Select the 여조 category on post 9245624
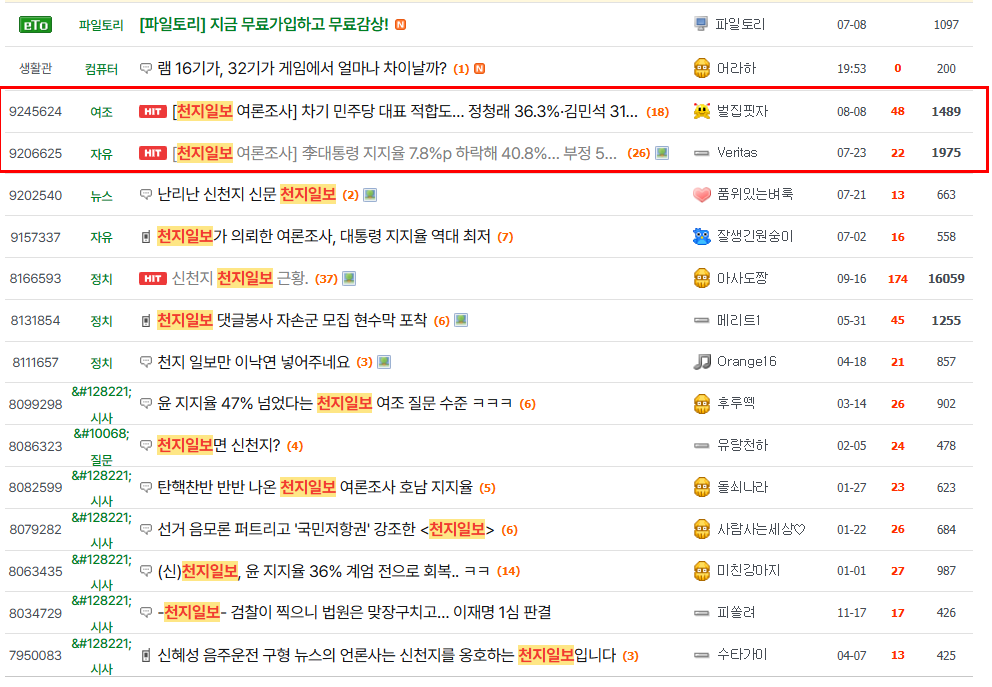Image resolution: width=992 pixels, height=687 pixels. (101, 112)
